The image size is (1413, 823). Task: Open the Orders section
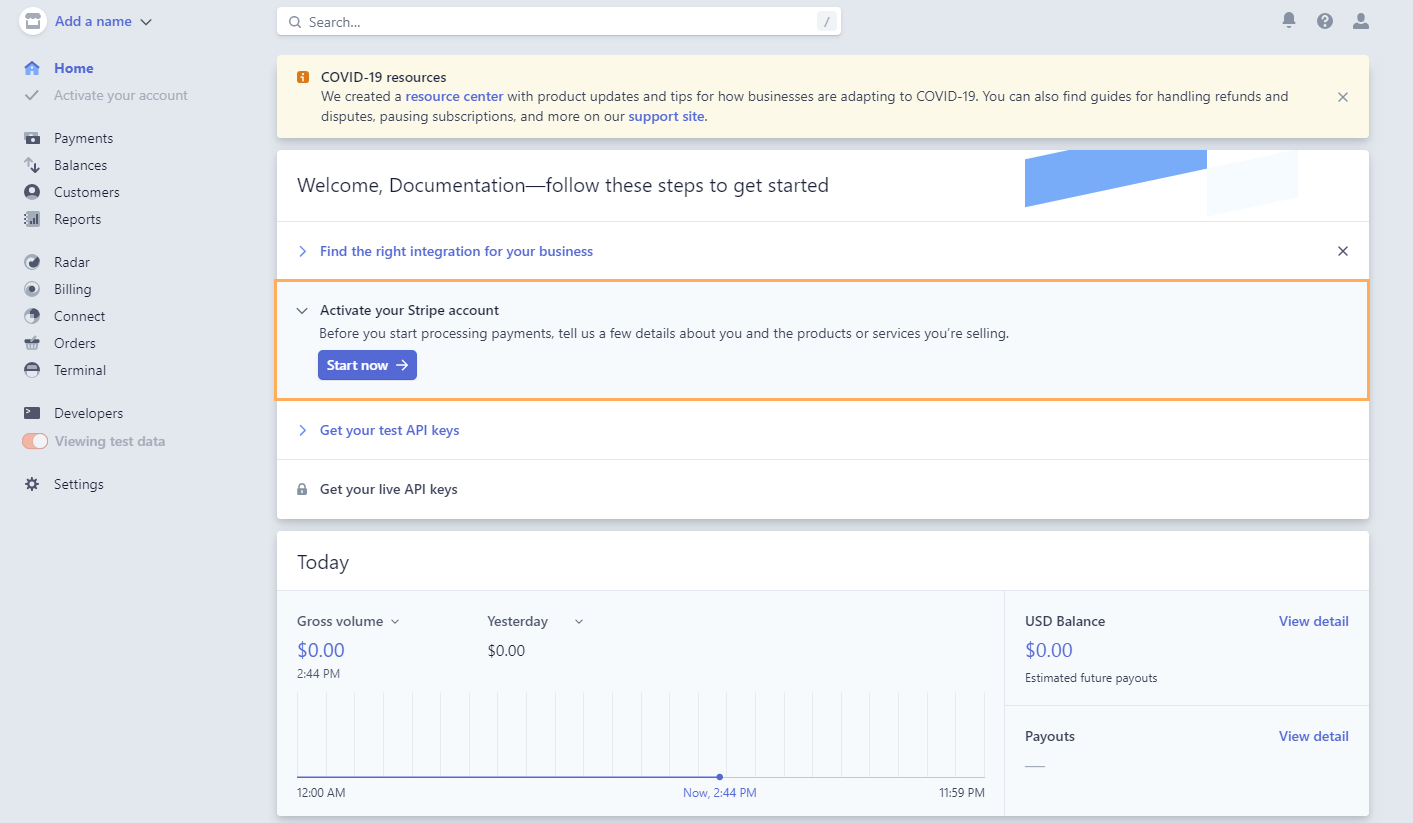coord(75,343)
